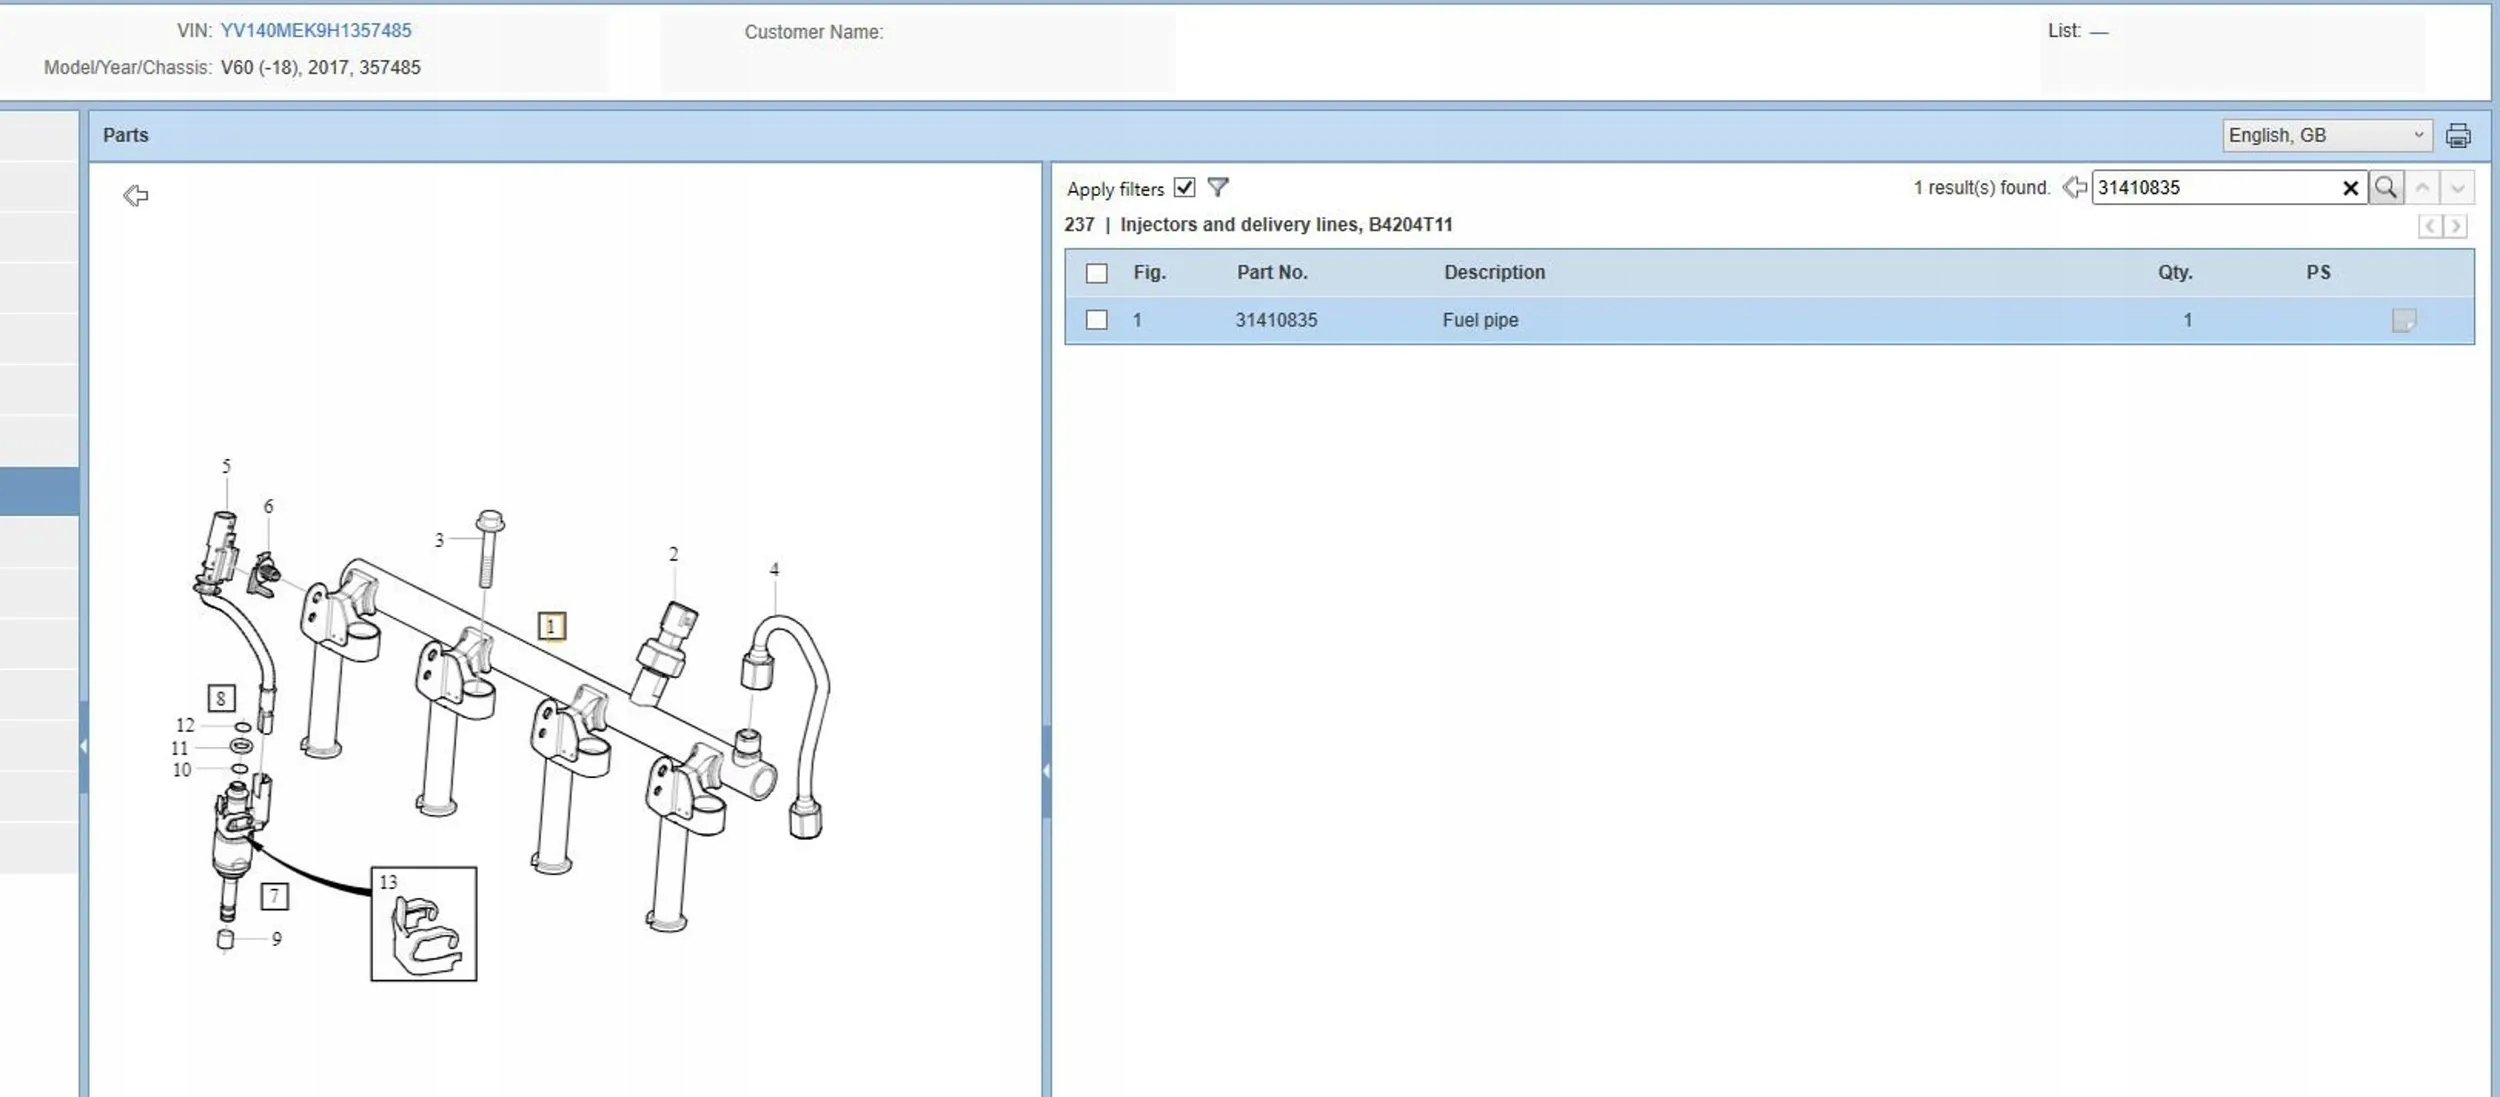Go to next section chevron
The width and height of the screenshot is (2500, 1097).
(2455, 226)
